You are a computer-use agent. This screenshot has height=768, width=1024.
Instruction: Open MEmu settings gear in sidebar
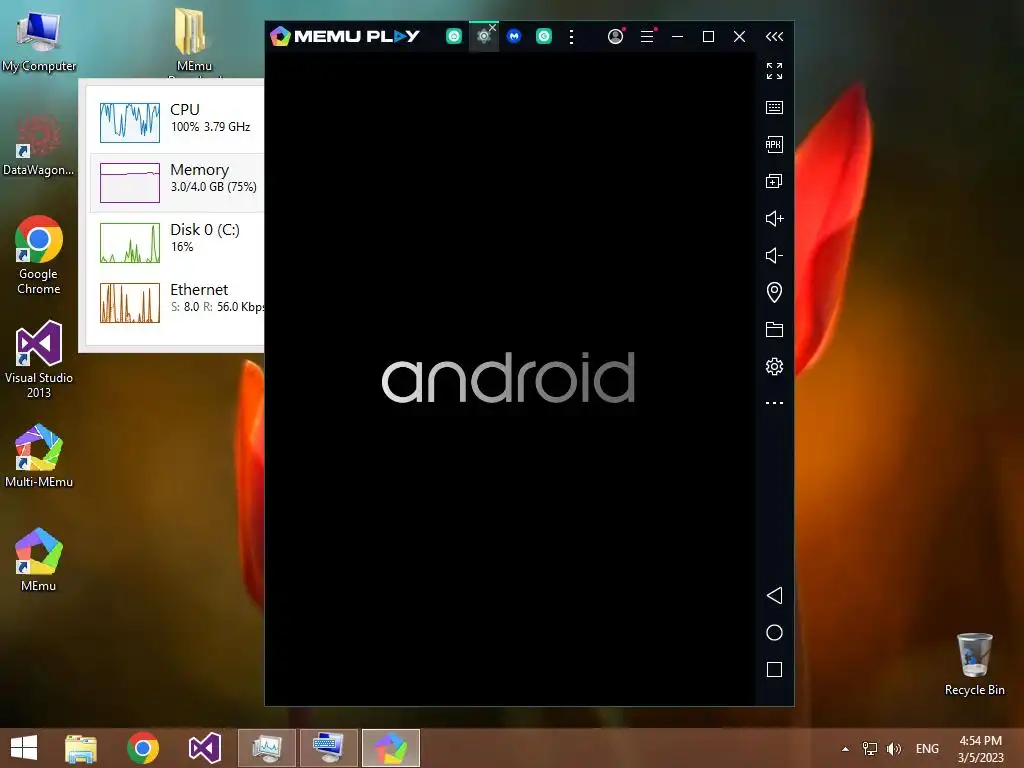775,366
